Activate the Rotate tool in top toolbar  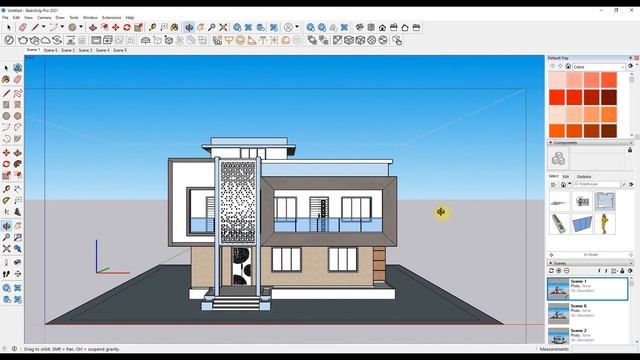coord(127,27)
